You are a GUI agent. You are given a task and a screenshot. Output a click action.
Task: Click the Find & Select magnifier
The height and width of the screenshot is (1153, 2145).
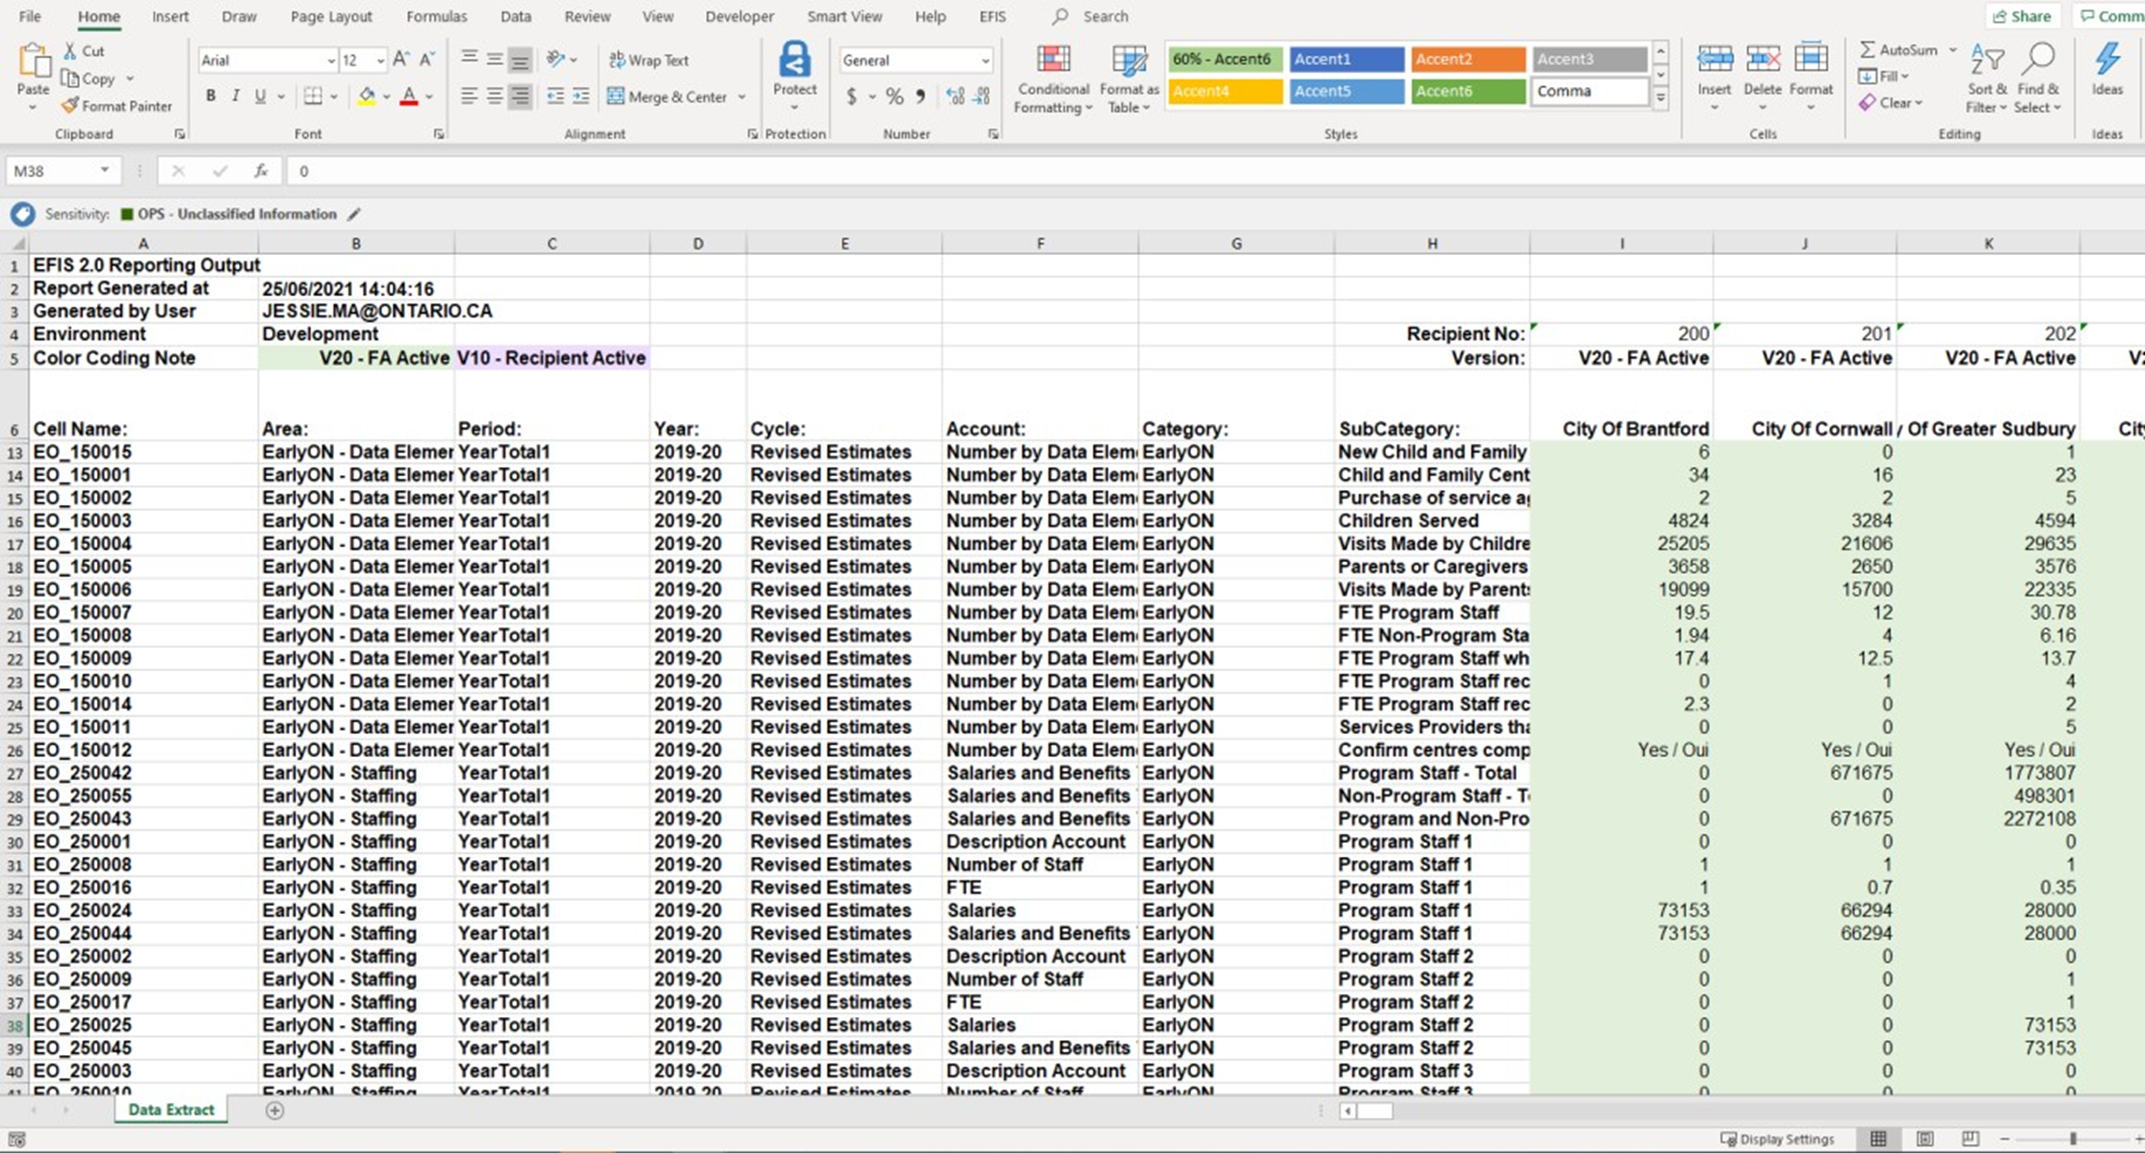point(2038,59)
